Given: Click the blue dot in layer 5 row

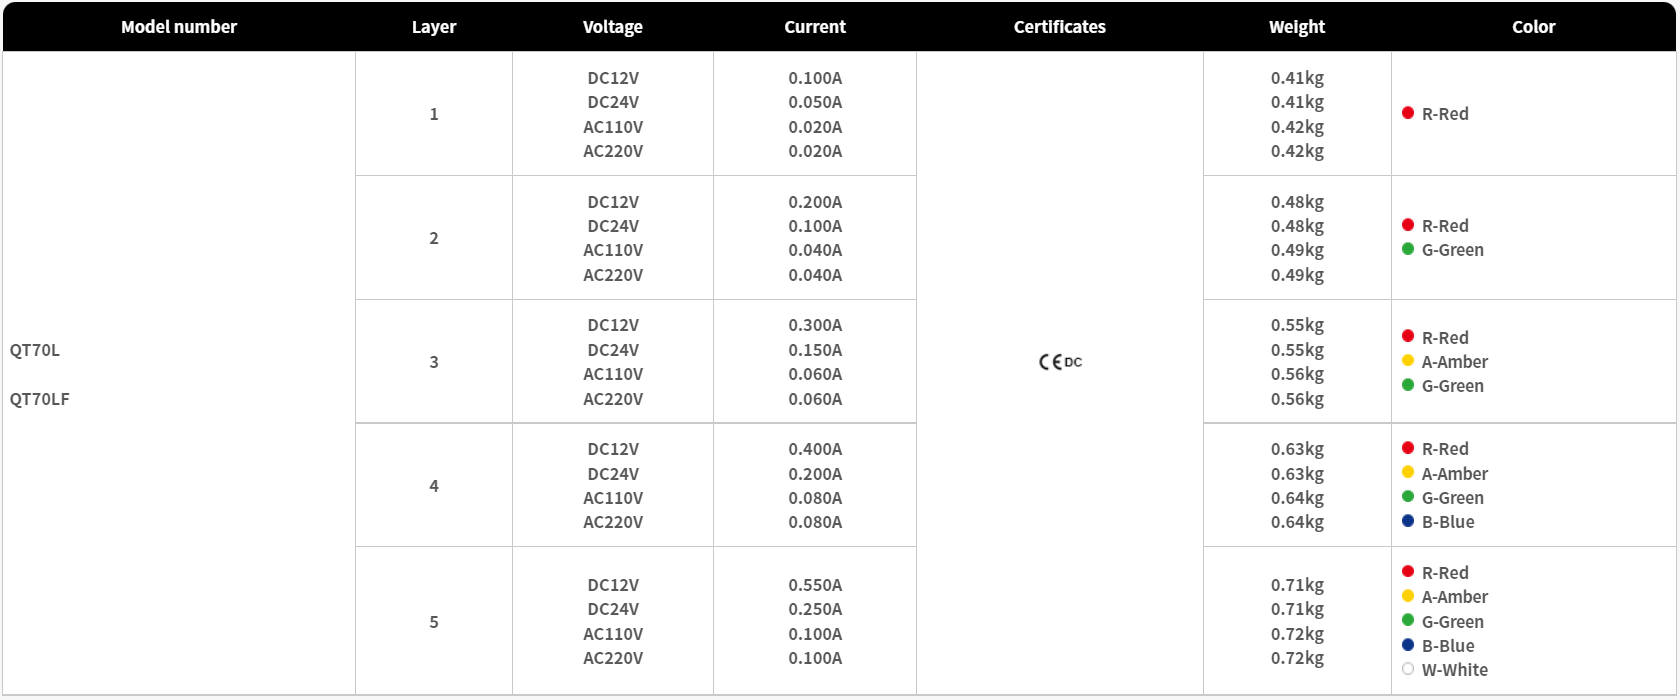Looking at the screenshot, I should pos(1408,645).
